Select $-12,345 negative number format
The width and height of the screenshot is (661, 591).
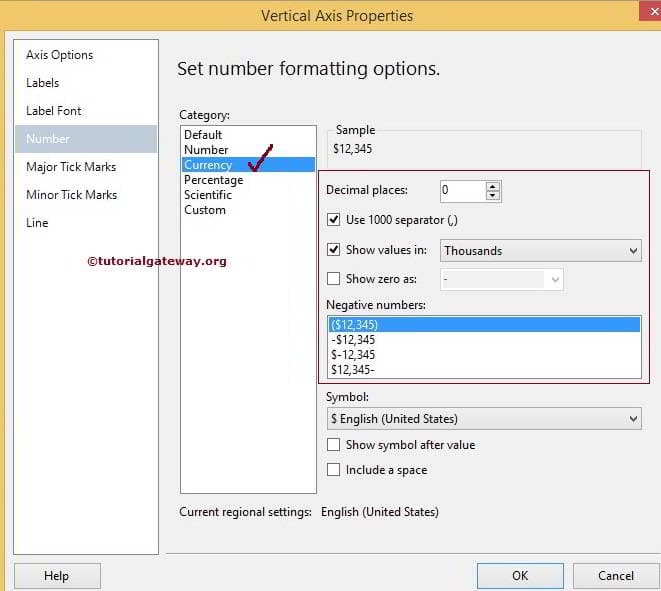click(x=484, y=355)
